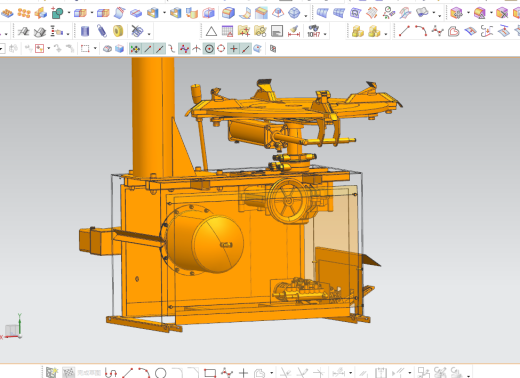Toggle the Arc Center snap option

pyautogui.click(x=209, y=49)
